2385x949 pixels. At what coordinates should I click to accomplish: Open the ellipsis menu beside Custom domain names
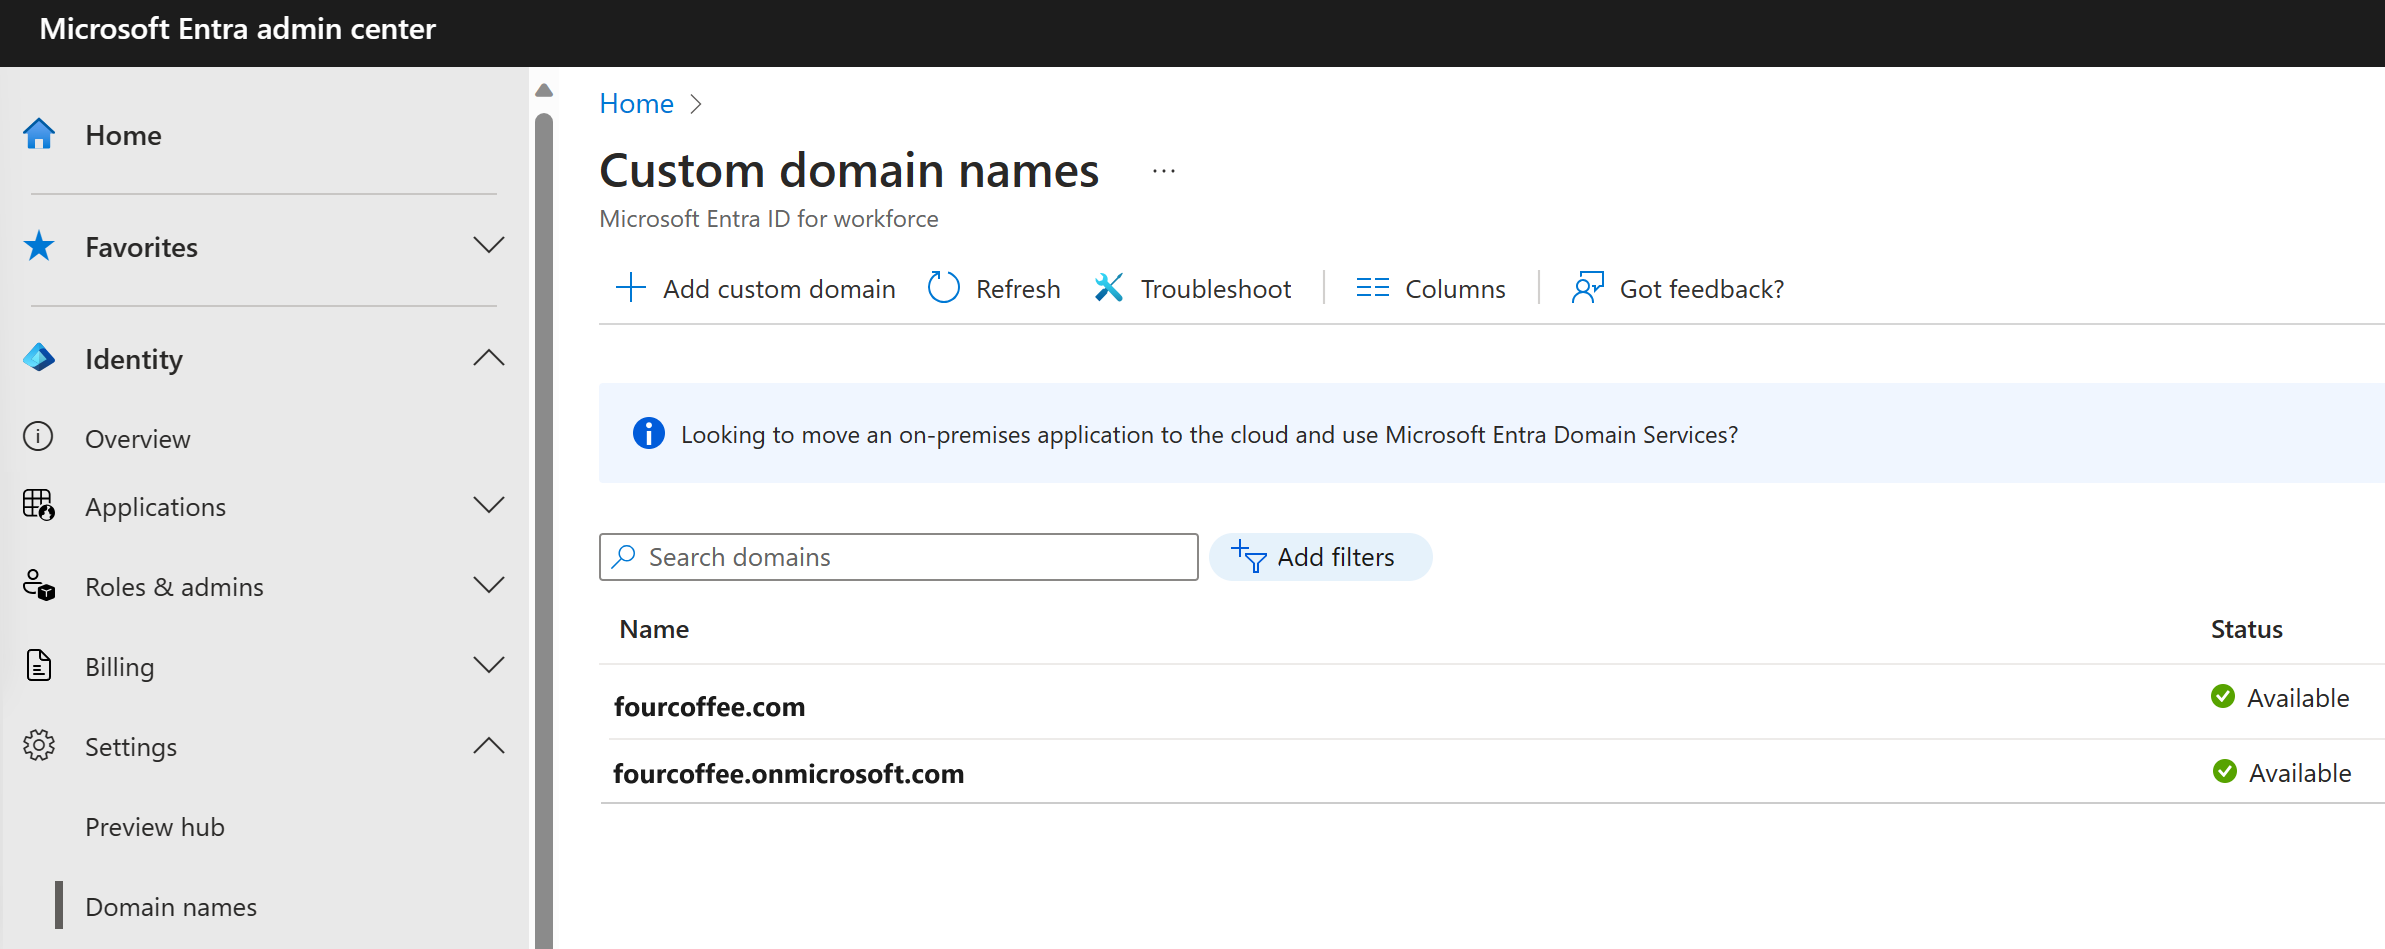pos(1164,171)
